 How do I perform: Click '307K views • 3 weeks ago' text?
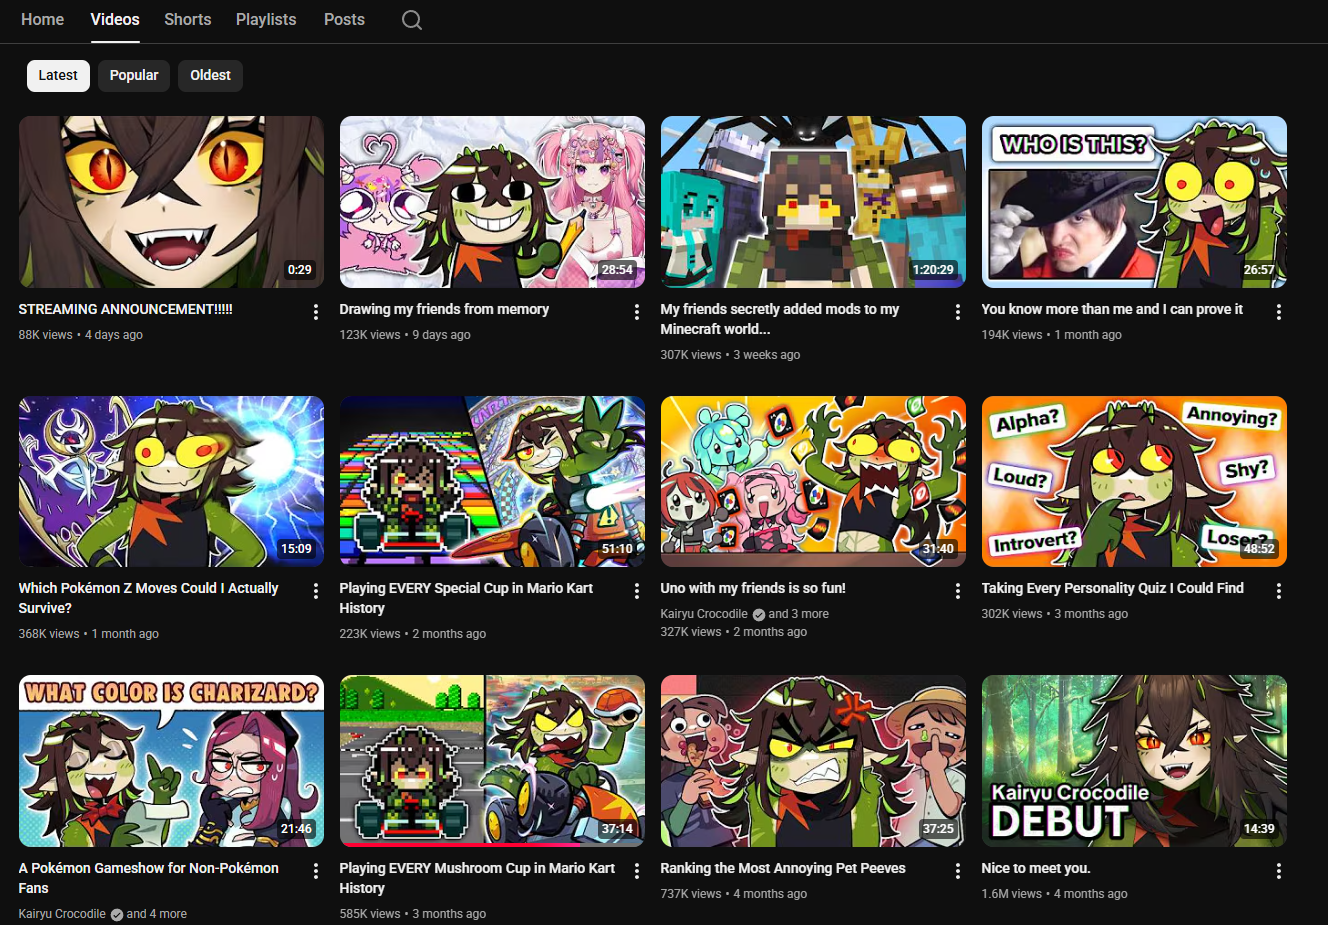(730, 355)
